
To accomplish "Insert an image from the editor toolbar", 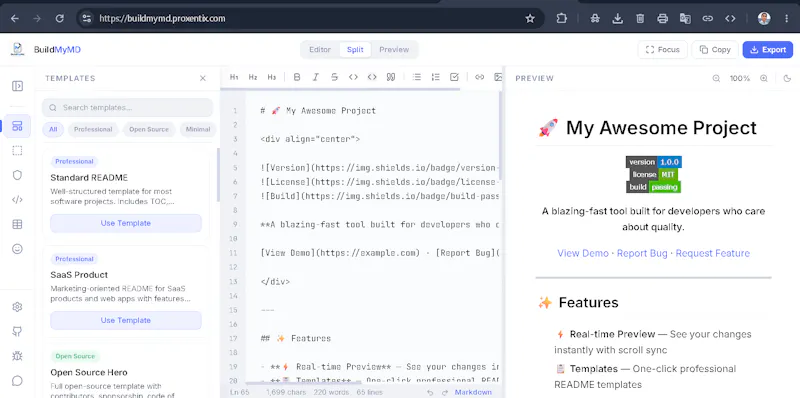I will [498, 77].
